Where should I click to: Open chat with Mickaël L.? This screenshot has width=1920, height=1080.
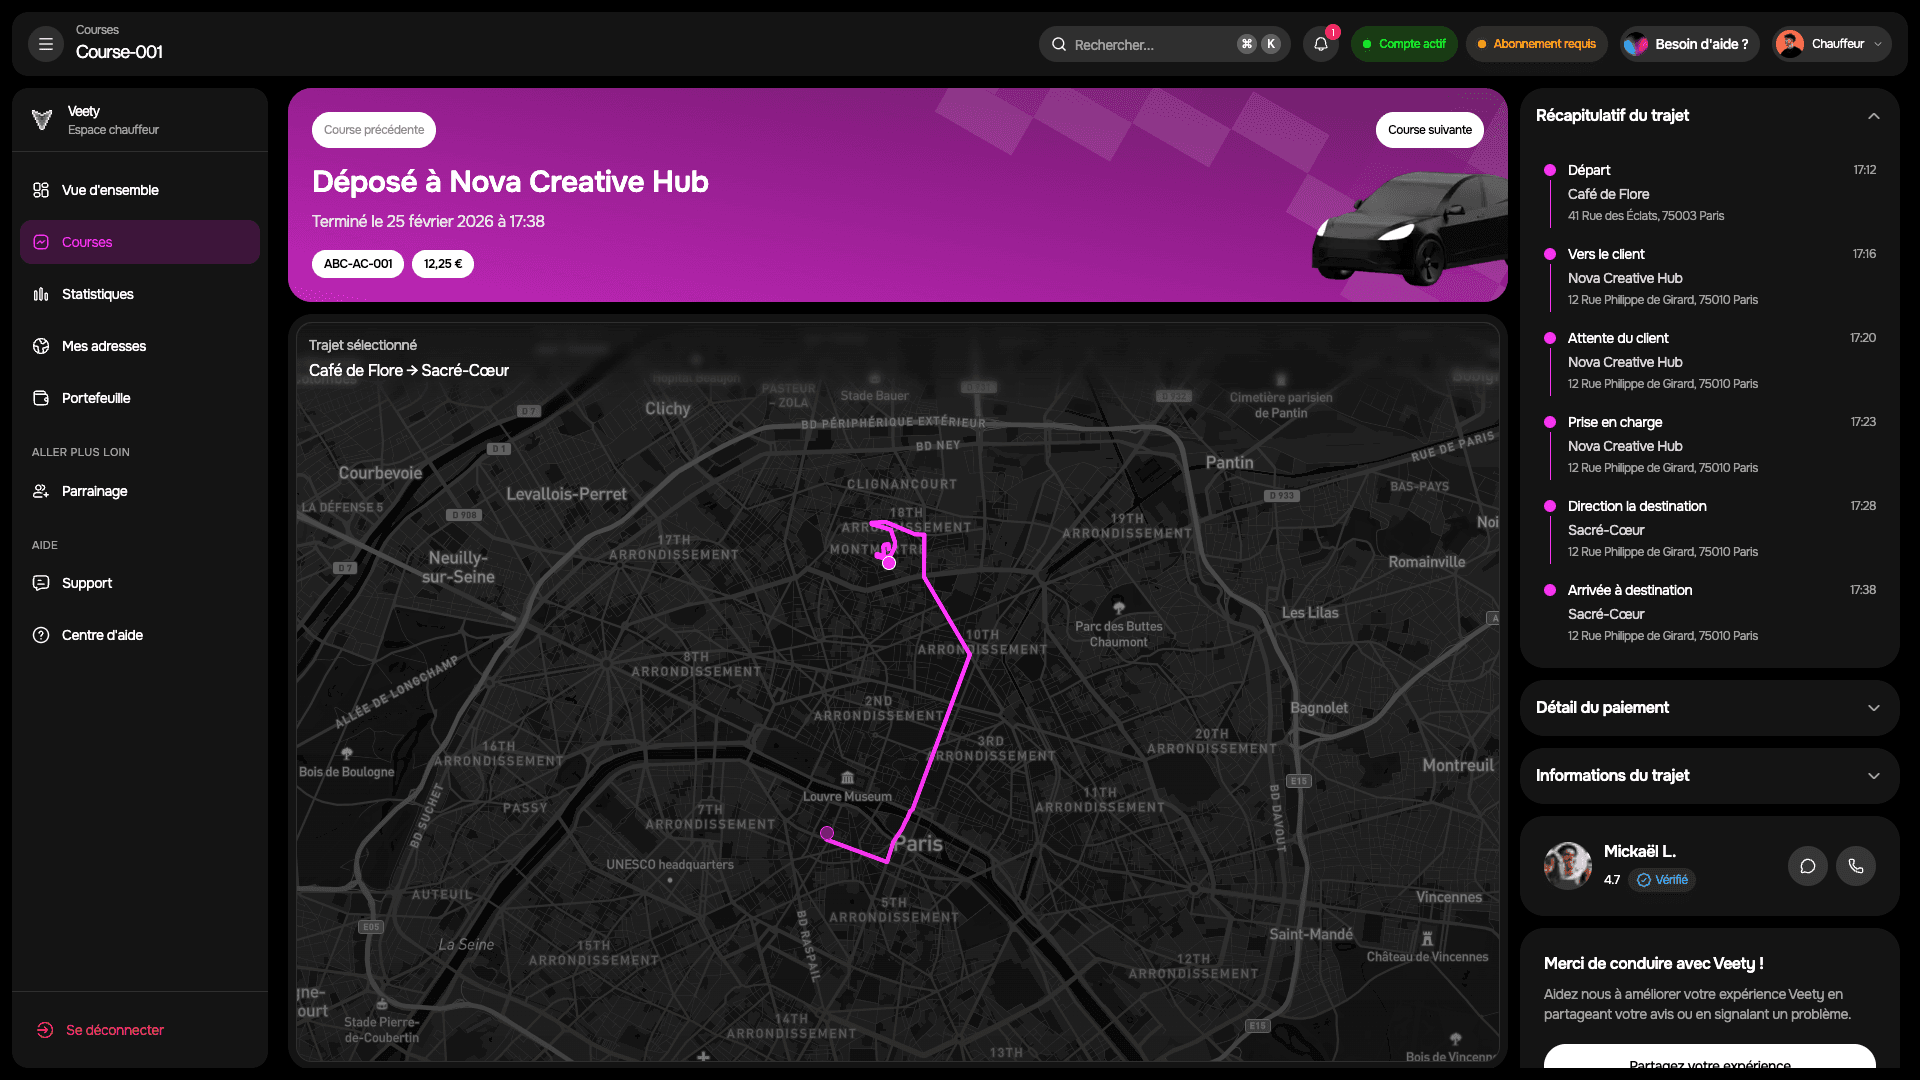point(1807,866)
